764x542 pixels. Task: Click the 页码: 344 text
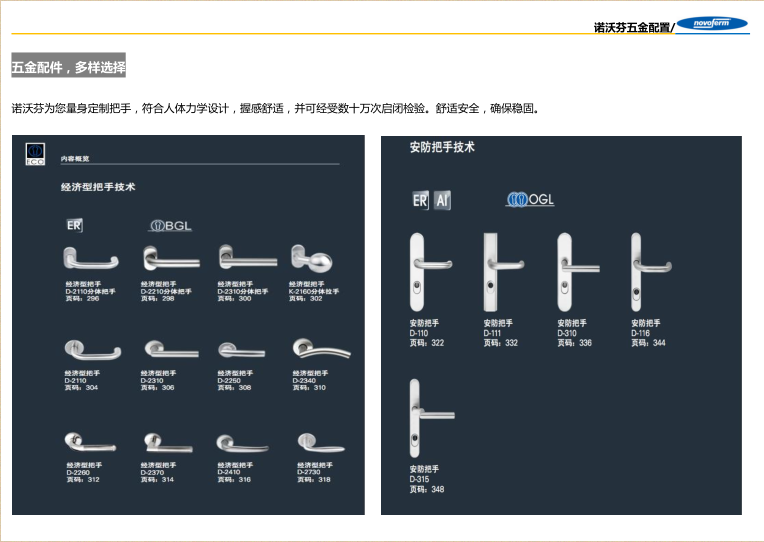[649, 343]
